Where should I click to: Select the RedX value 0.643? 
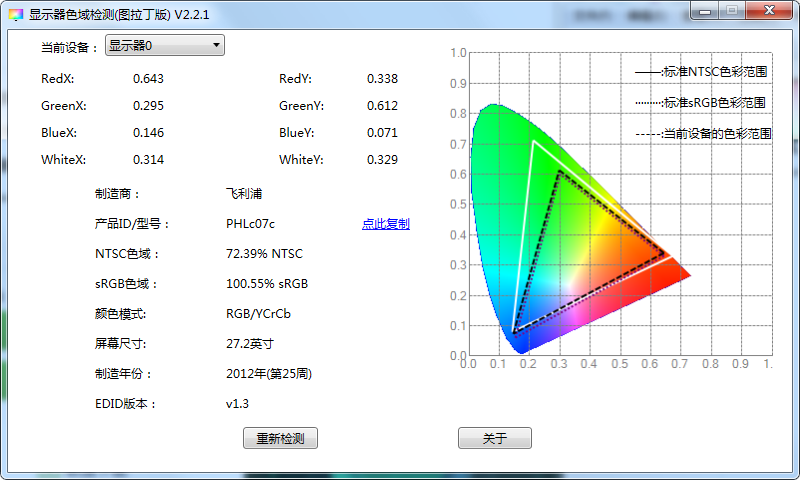tap(148, 79)
